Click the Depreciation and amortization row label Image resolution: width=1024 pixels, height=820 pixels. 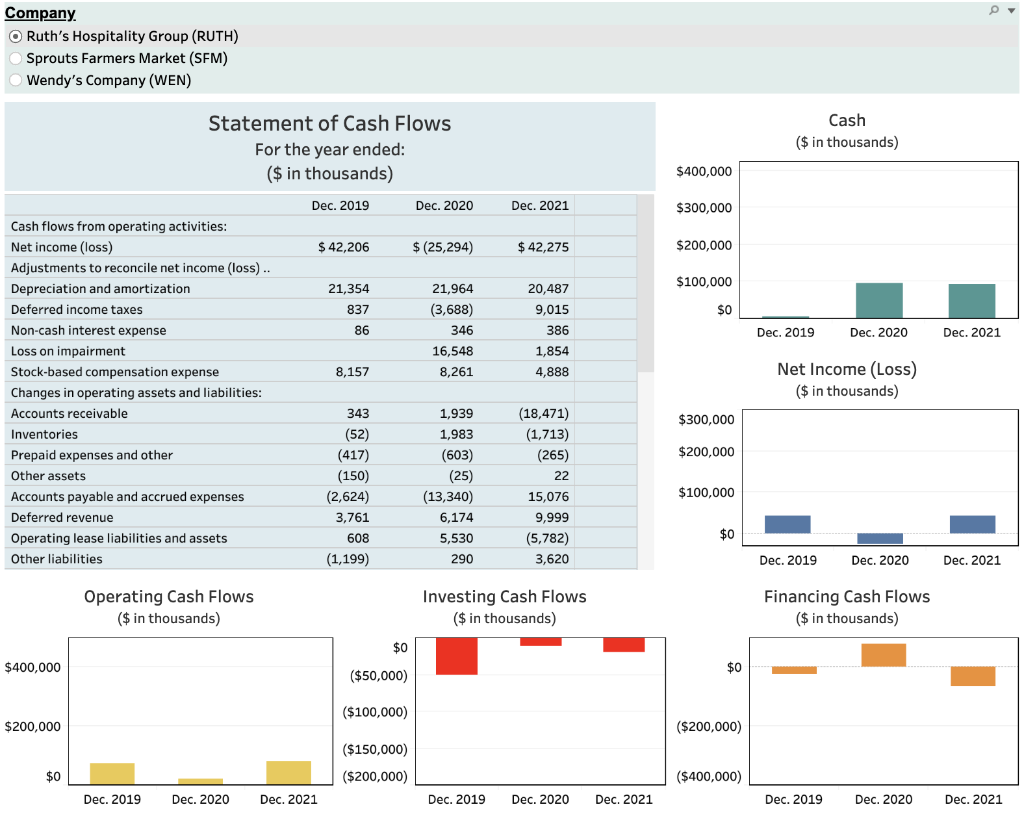[101, 289]
